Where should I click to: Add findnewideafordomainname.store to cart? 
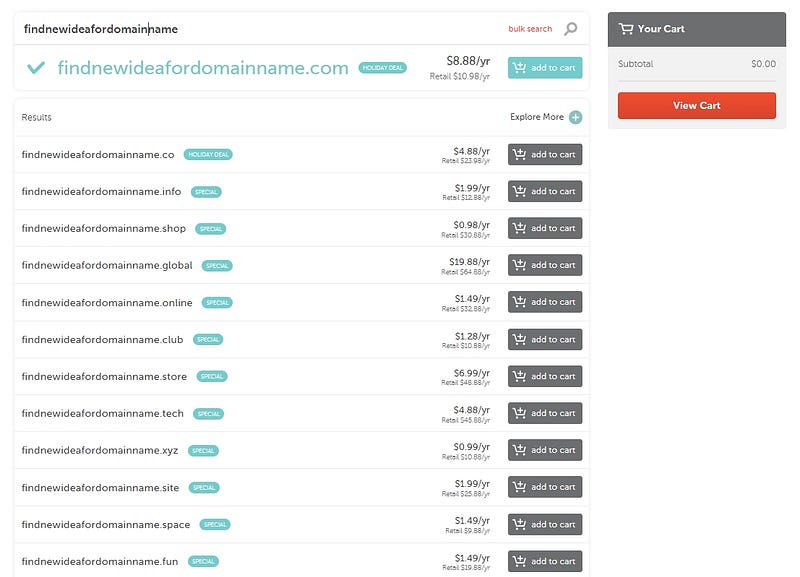click(545, 376)
